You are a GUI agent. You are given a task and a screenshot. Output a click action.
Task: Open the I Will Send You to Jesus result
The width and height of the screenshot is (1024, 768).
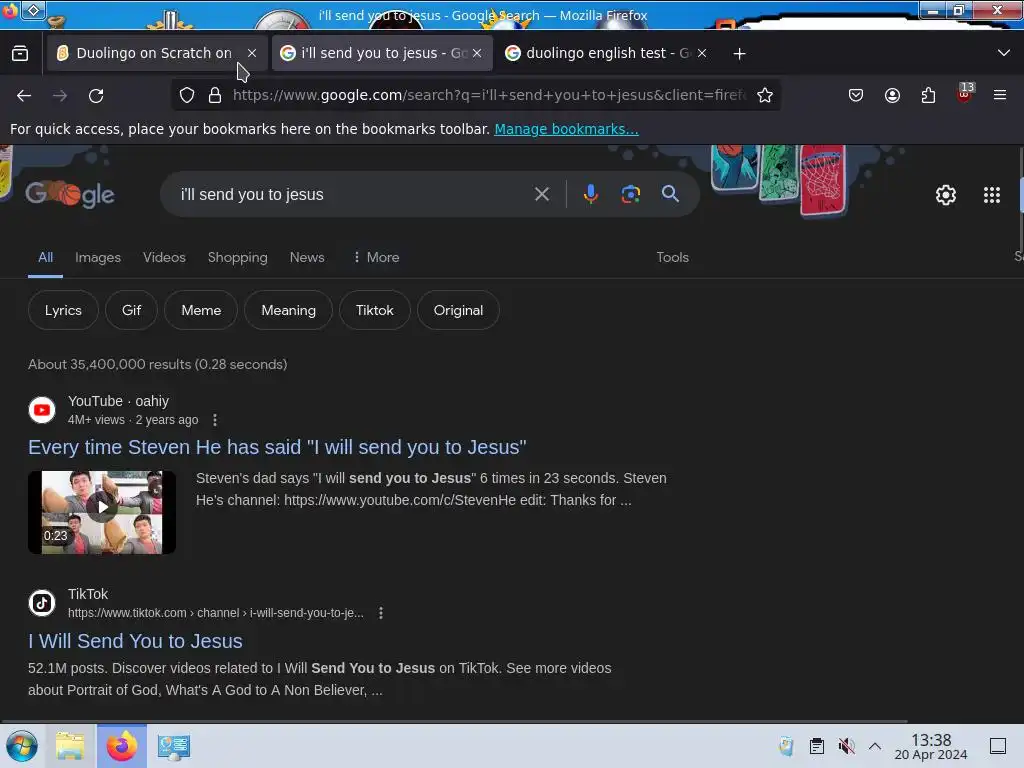point(135,641)
